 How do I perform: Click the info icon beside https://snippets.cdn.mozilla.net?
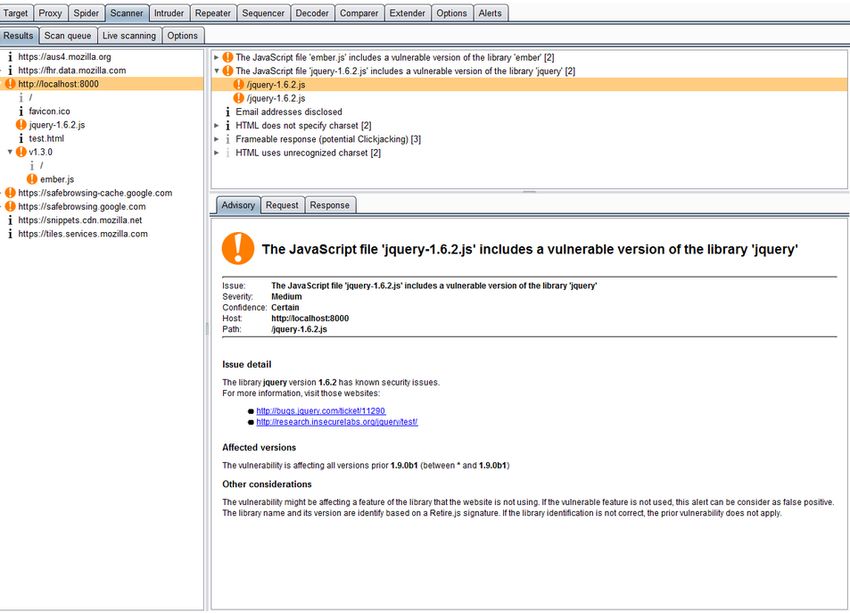[10, 220]
